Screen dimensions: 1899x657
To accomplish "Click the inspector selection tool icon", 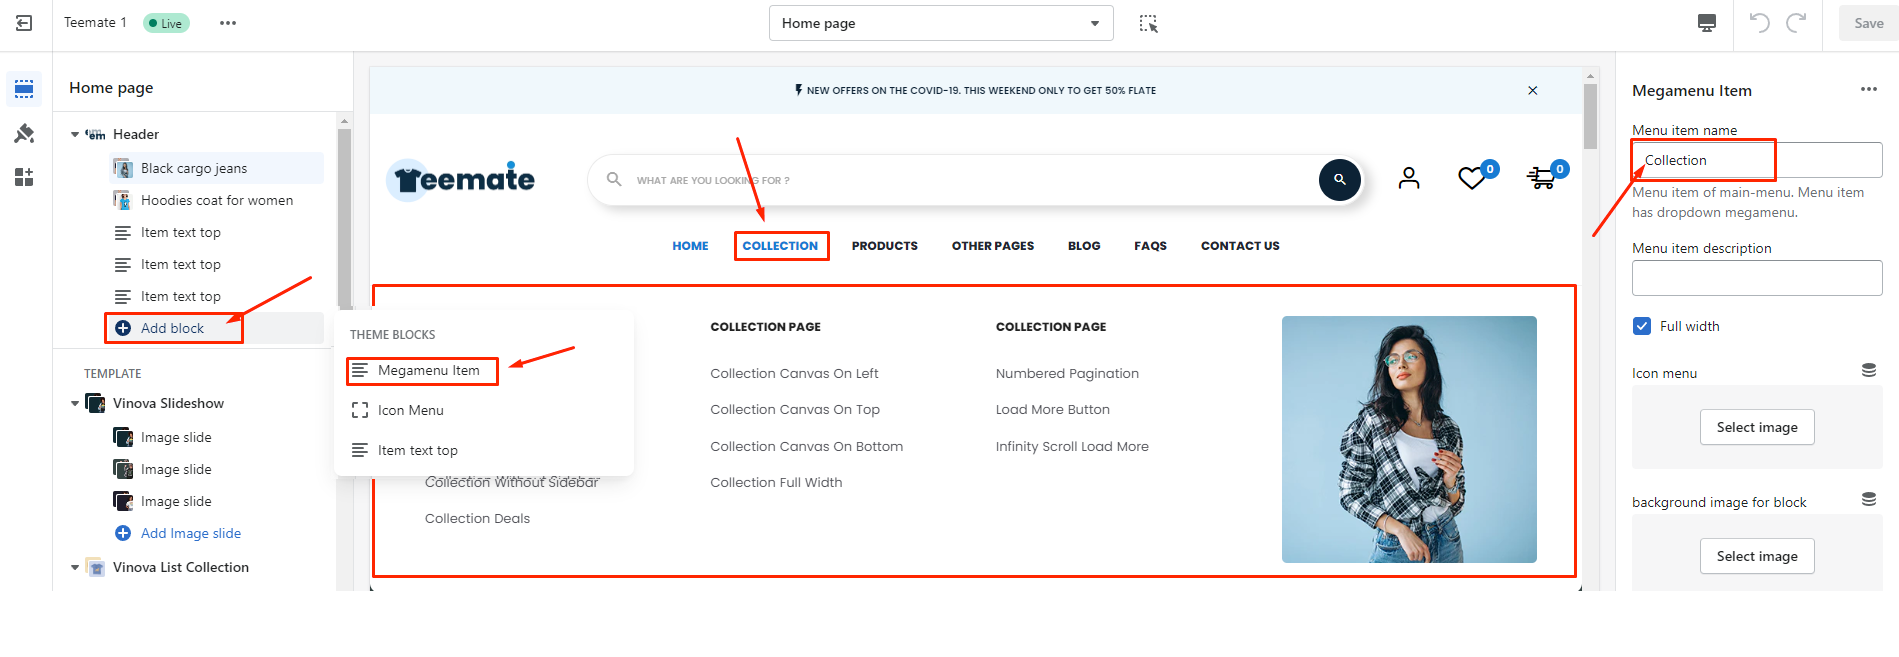I will point(1148,24).
